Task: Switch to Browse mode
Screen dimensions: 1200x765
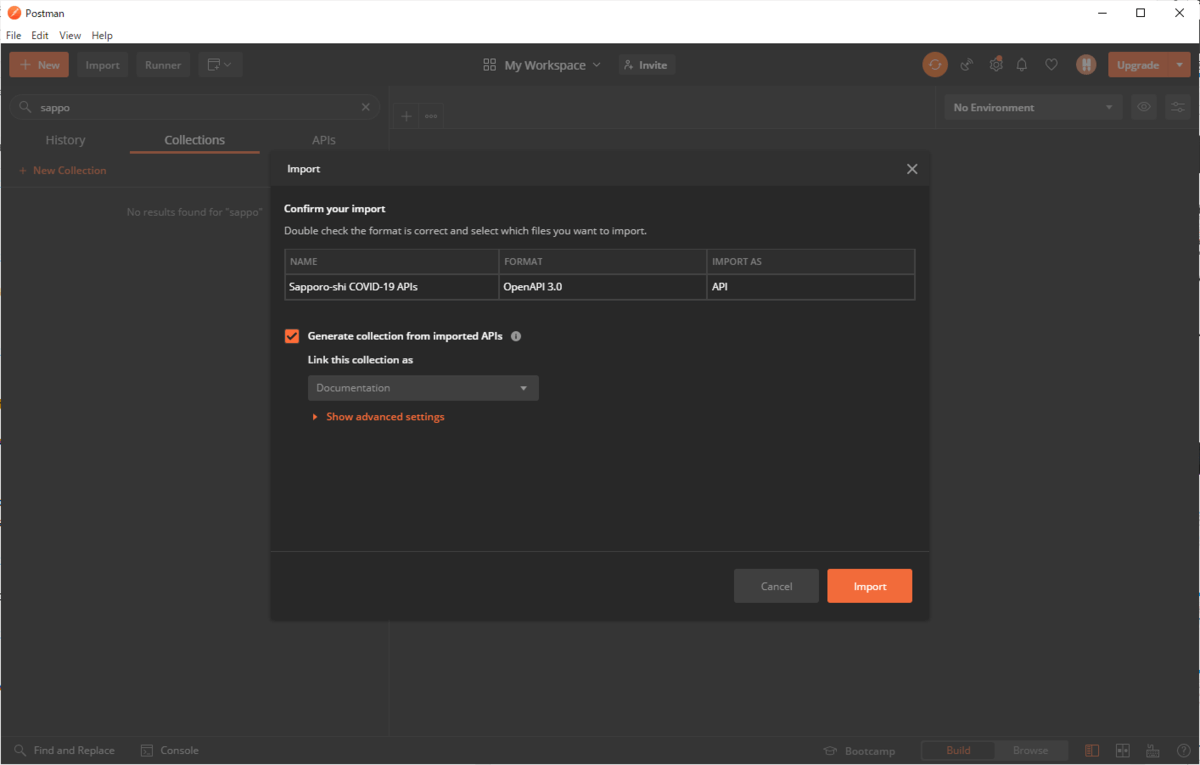Action: (x=1031, y=750)
